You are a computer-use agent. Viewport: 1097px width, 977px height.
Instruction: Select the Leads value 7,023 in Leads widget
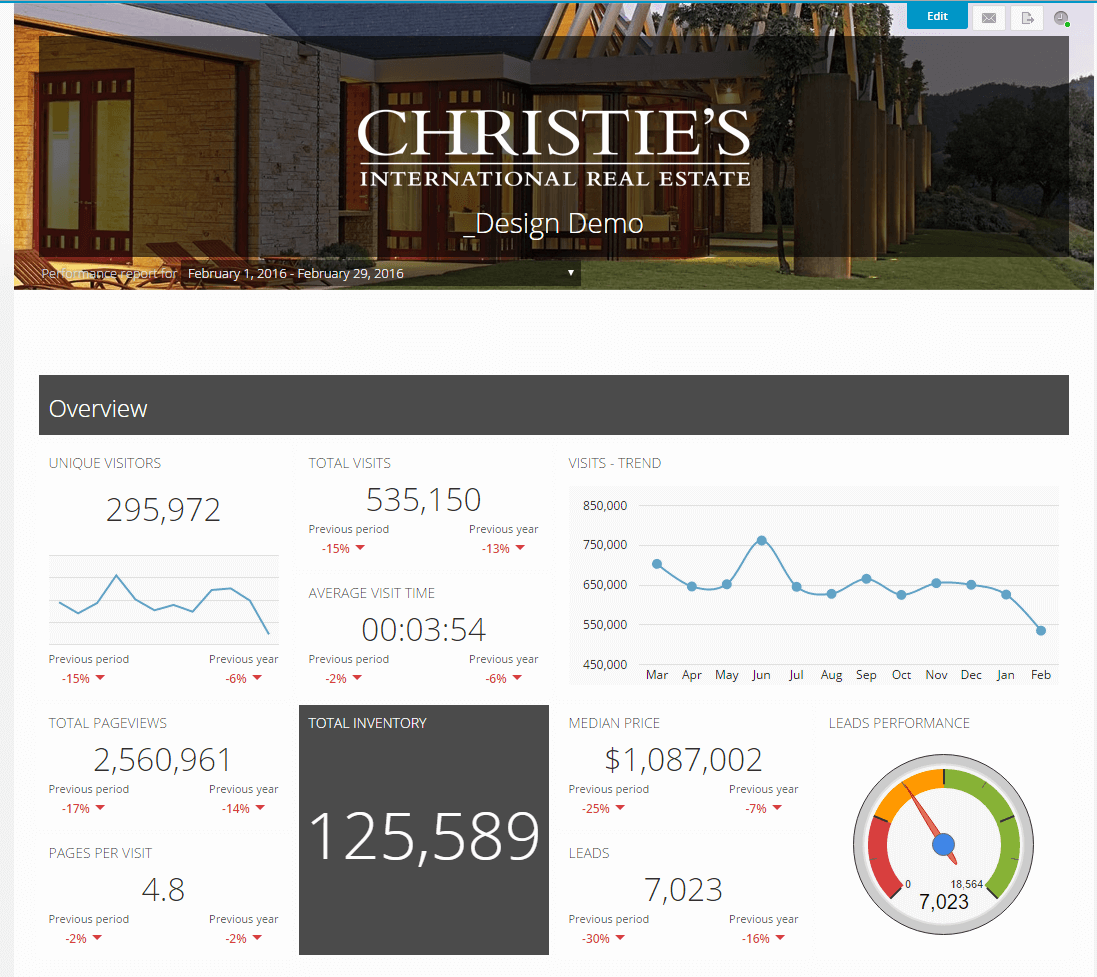pos(683,890)
